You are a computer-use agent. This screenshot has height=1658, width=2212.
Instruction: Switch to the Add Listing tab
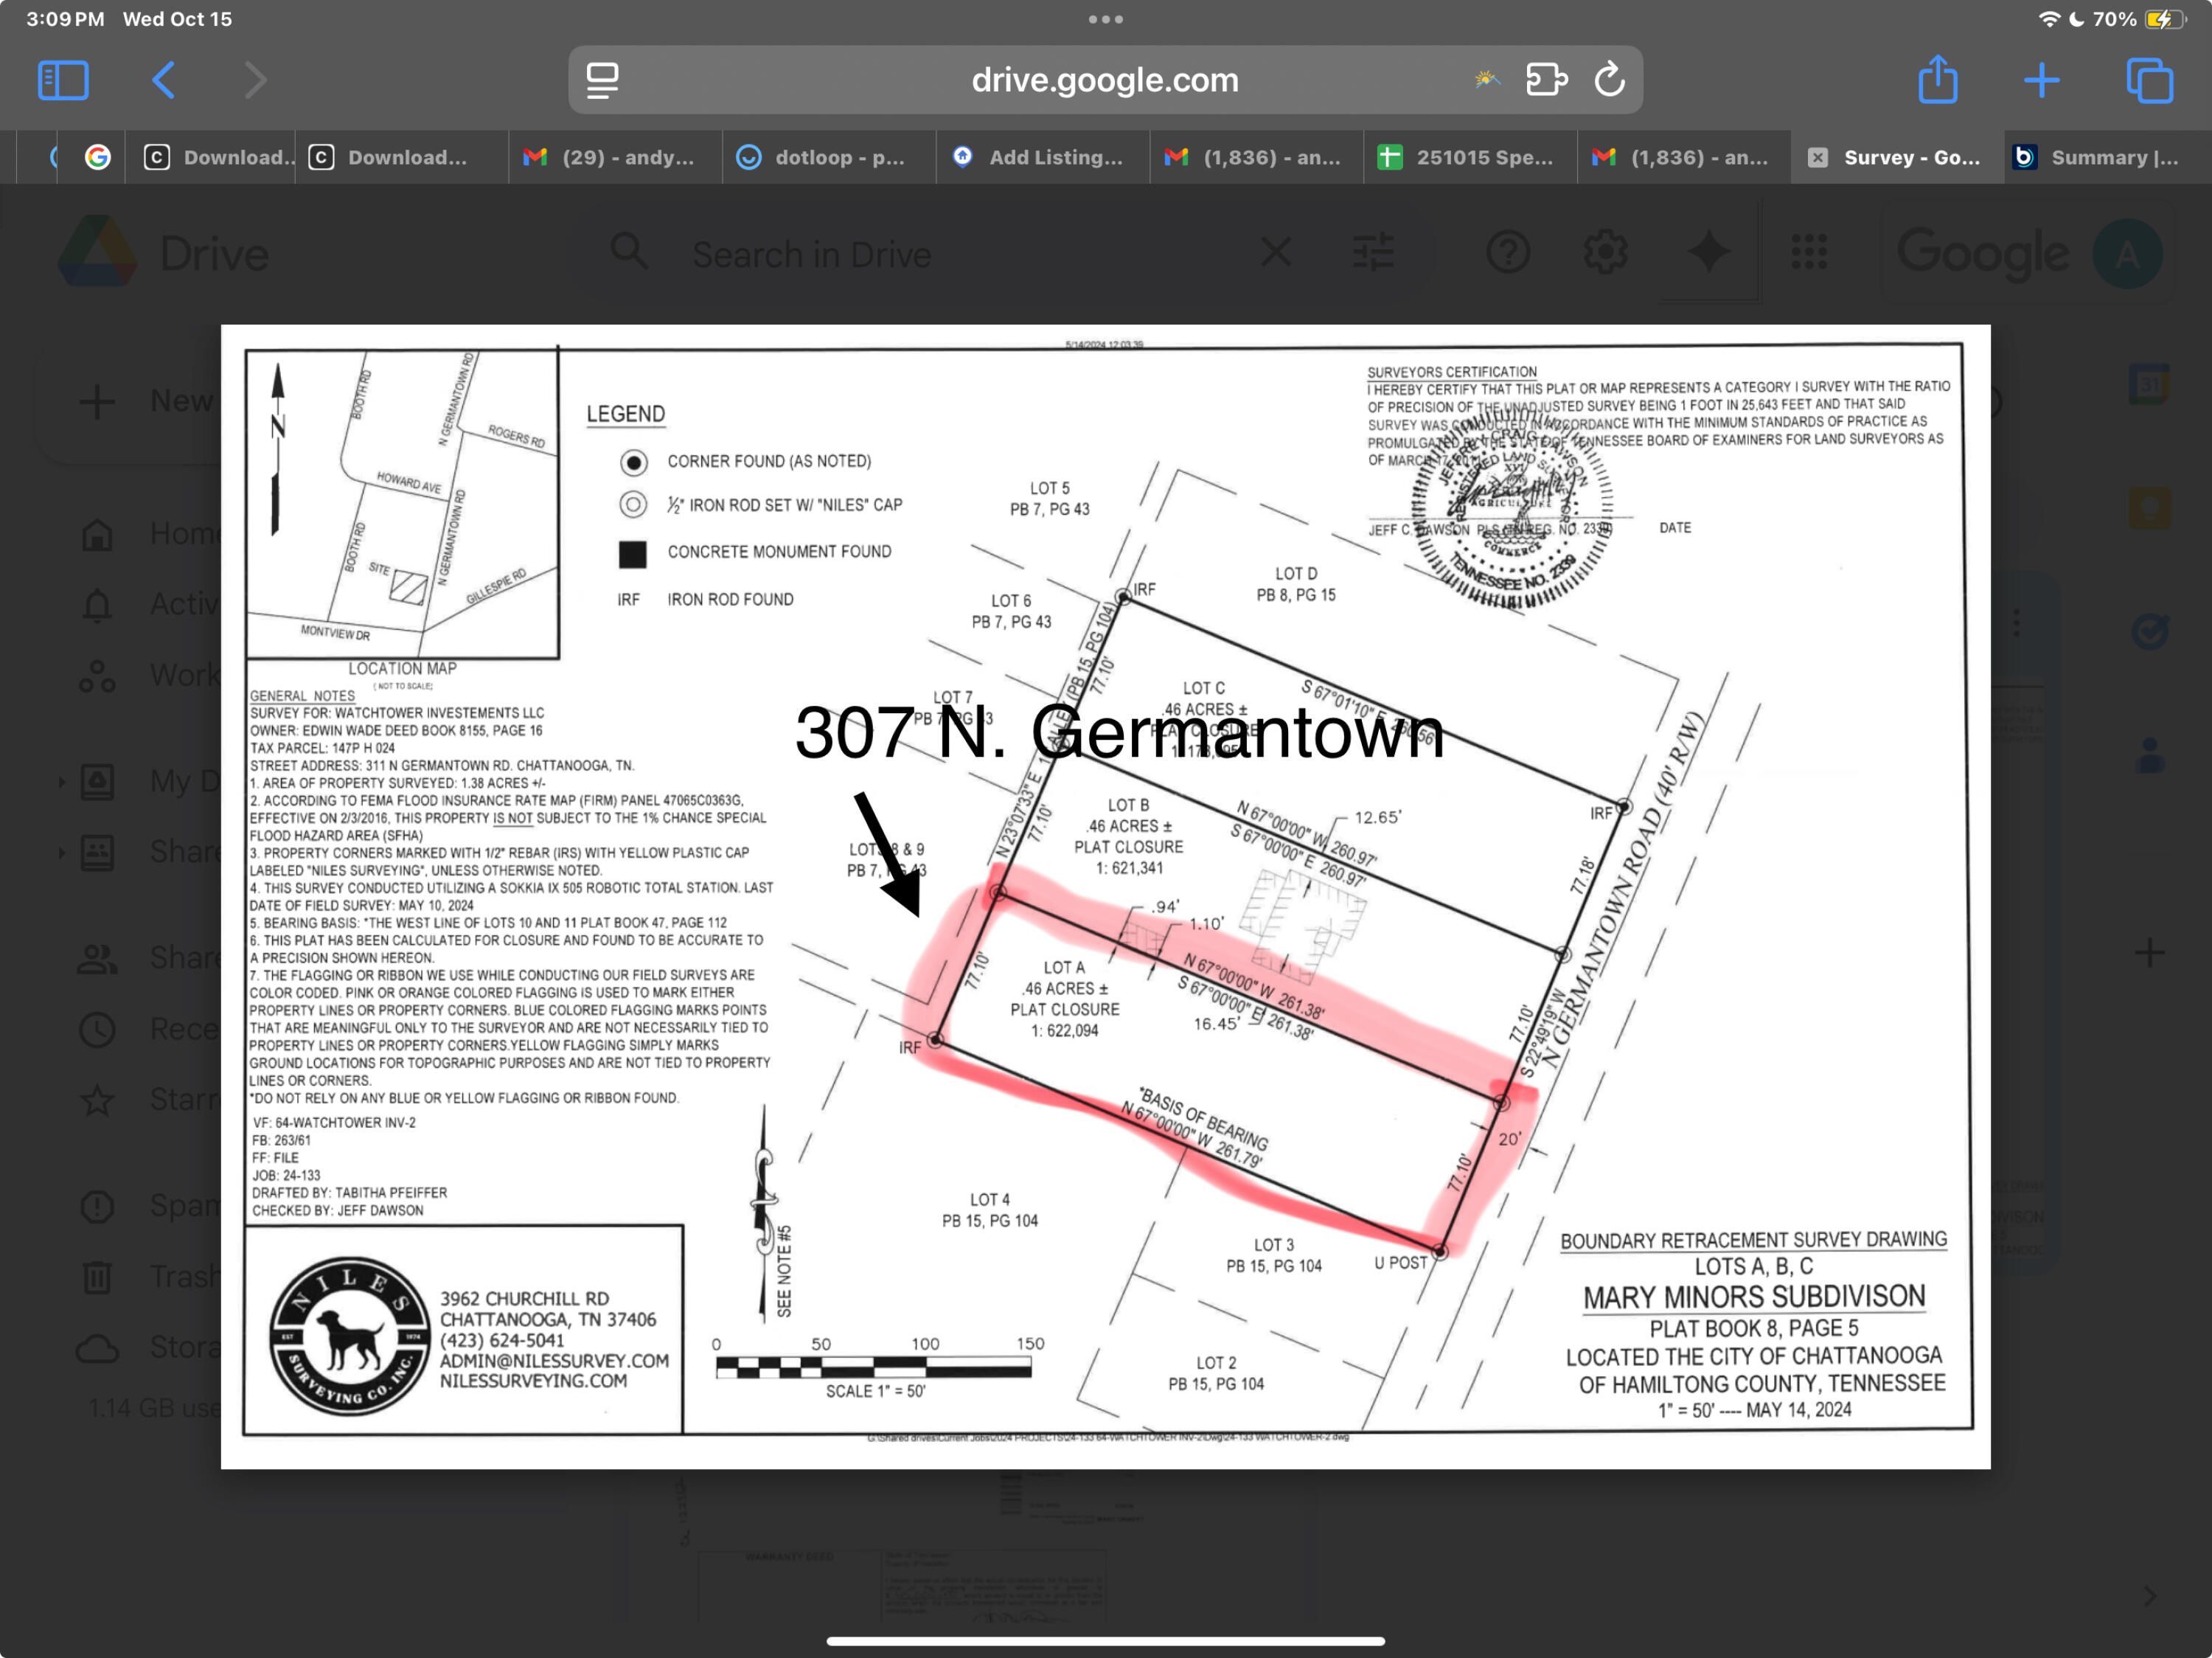coord(1042,157)
